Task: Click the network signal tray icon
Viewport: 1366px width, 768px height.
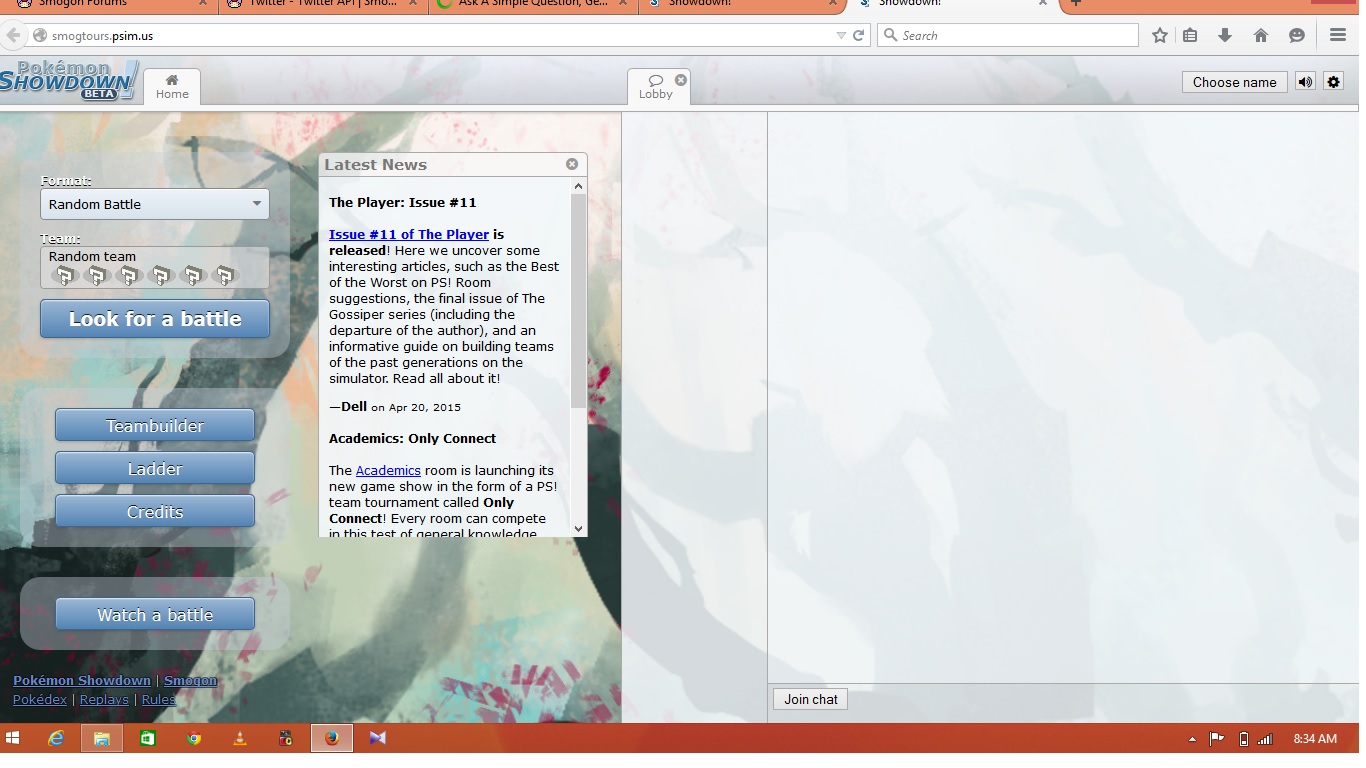Action: (x=1265, y=739)
